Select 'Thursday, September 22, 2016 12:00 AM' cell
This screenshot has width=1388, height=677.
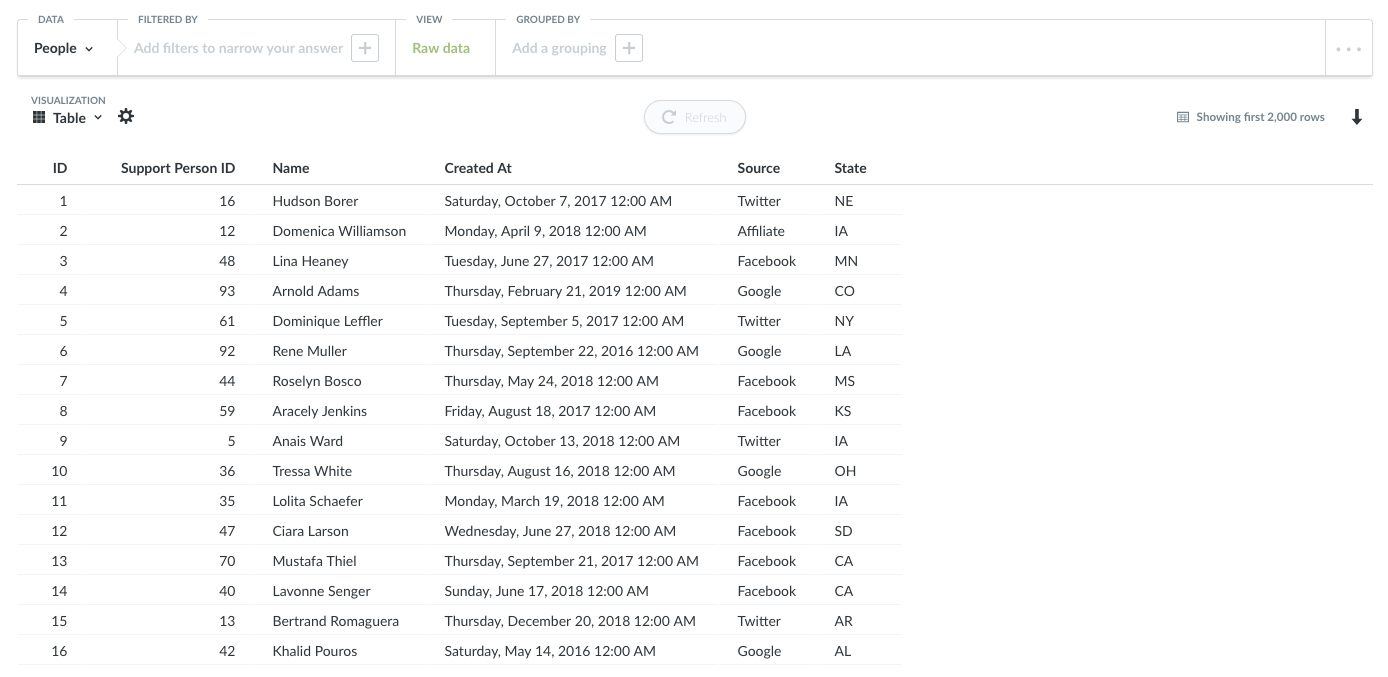point(571,351)
